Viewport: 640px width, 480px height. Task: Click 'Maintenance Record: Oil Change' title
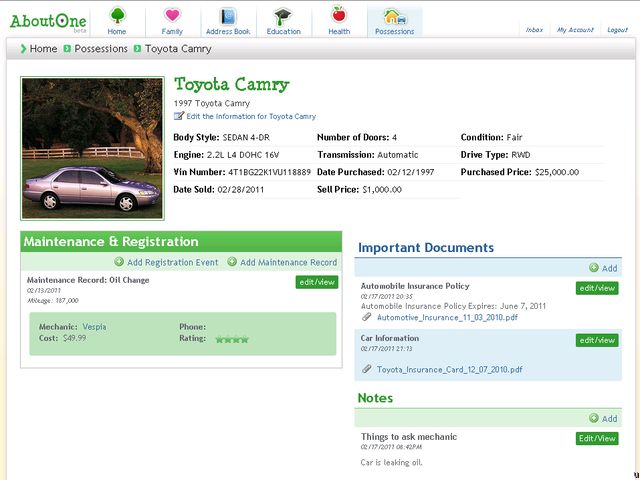88,280
